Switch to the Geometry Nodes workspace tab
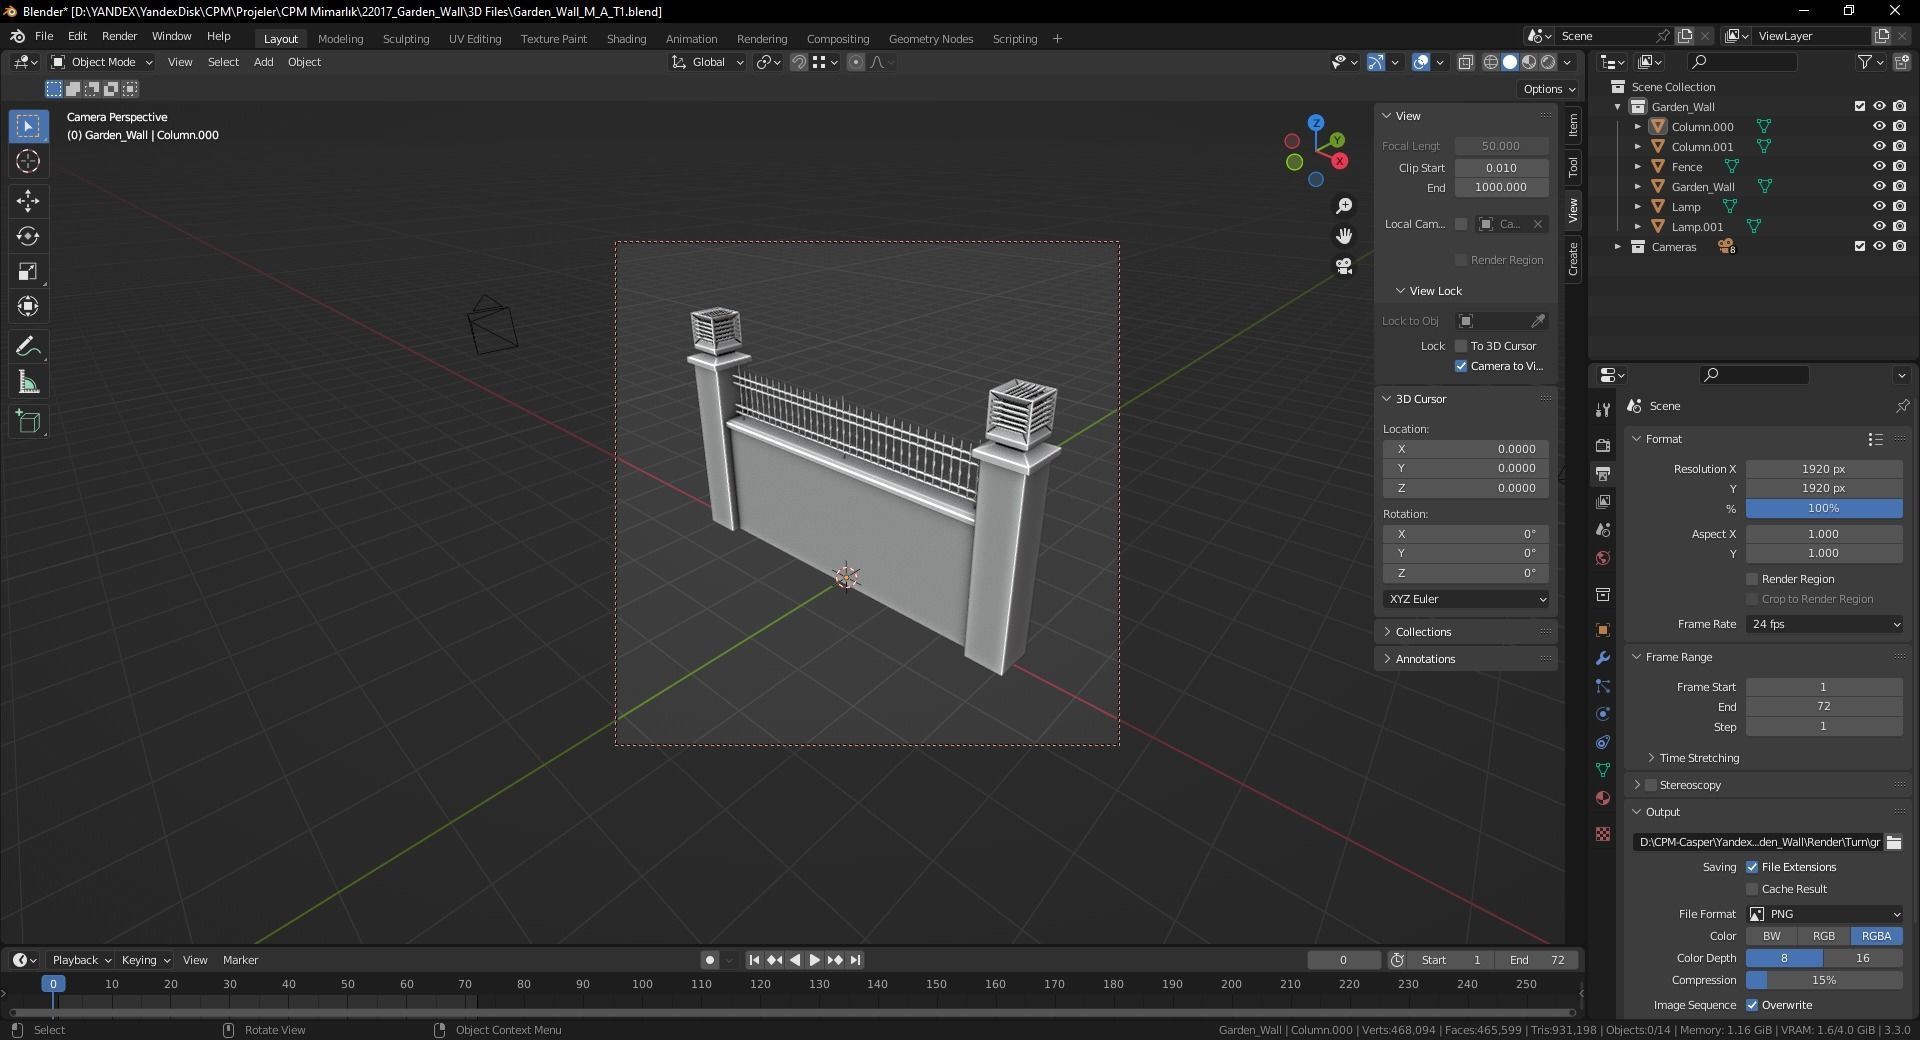 click(x=931, y=39)
